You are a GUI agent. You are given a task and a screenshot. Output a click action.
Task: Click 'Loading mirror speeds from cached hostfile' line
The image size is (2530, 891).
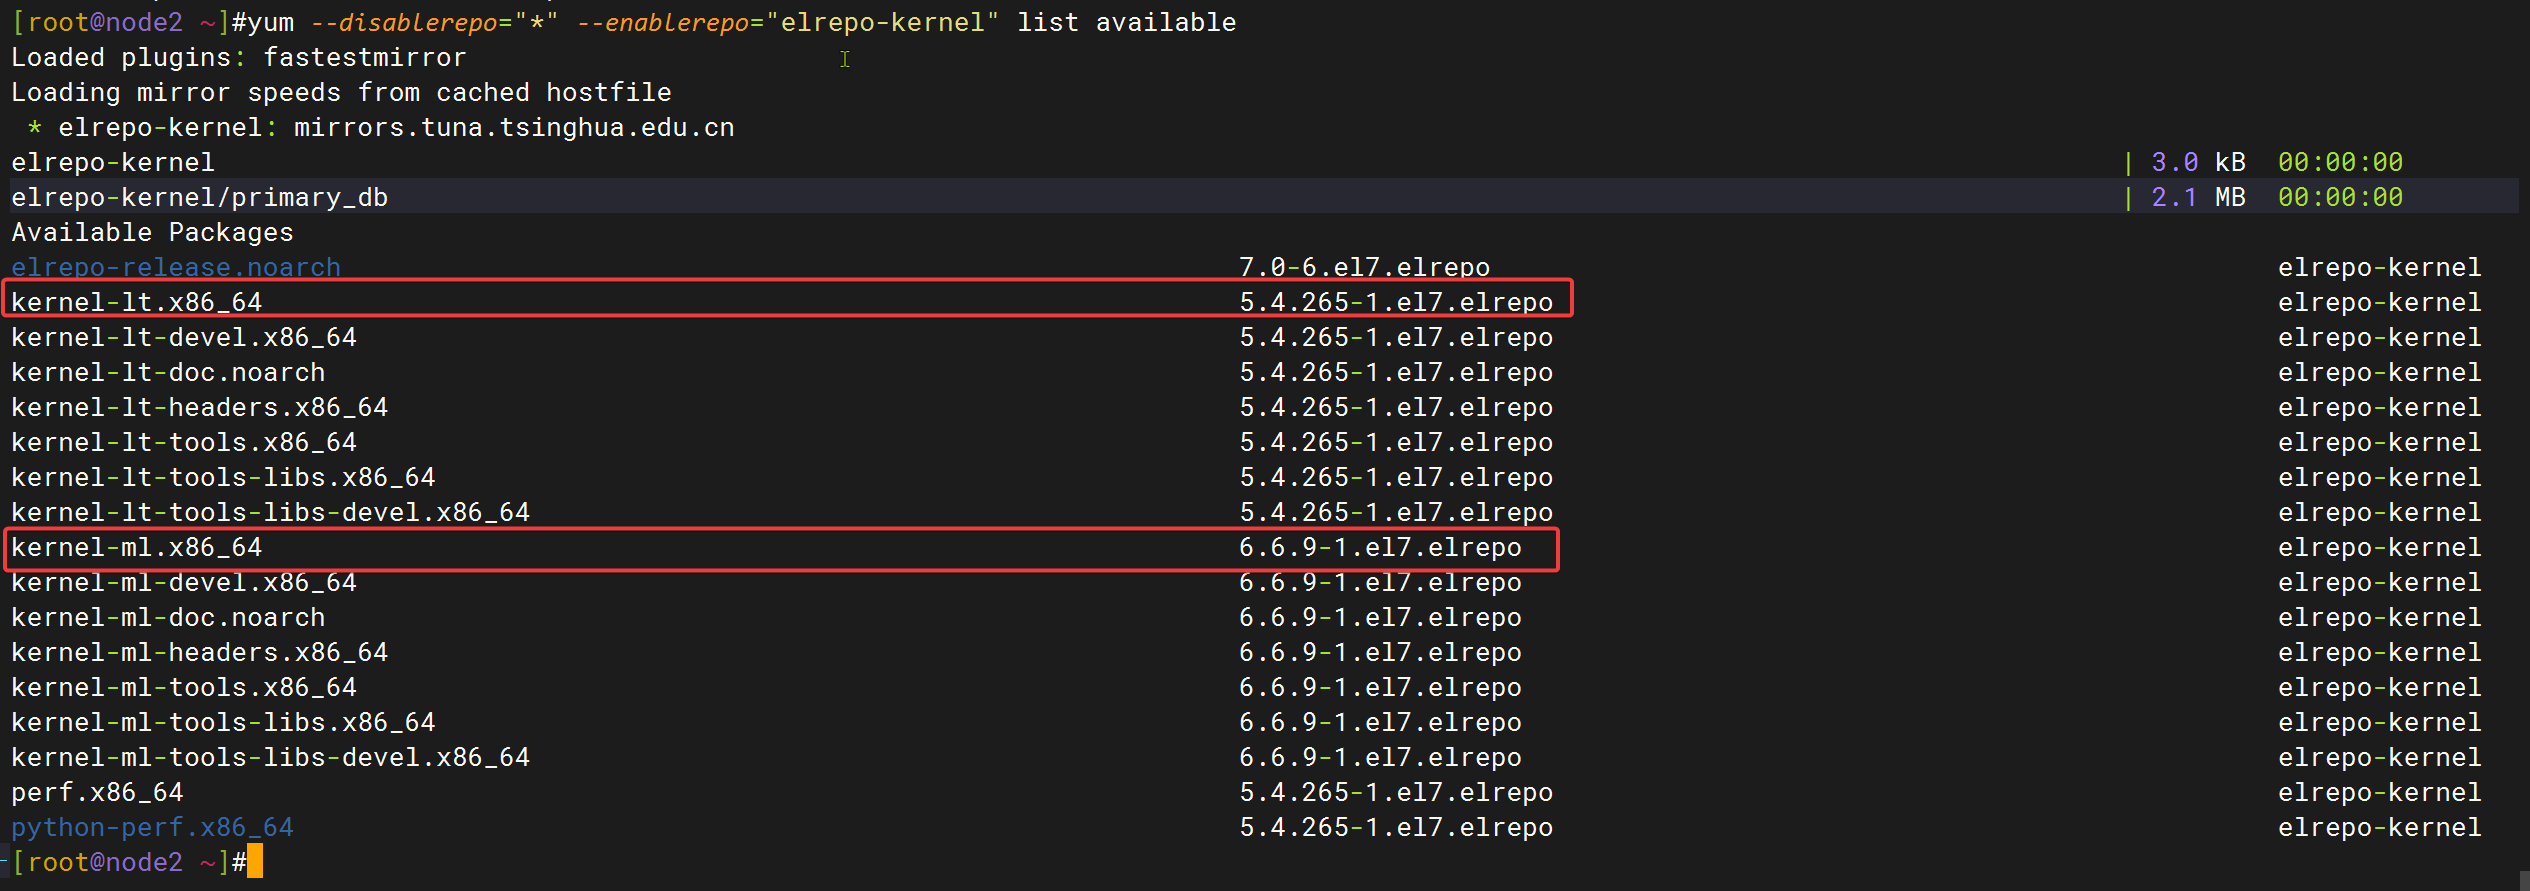pyautogui.click(x=341, y=92)
